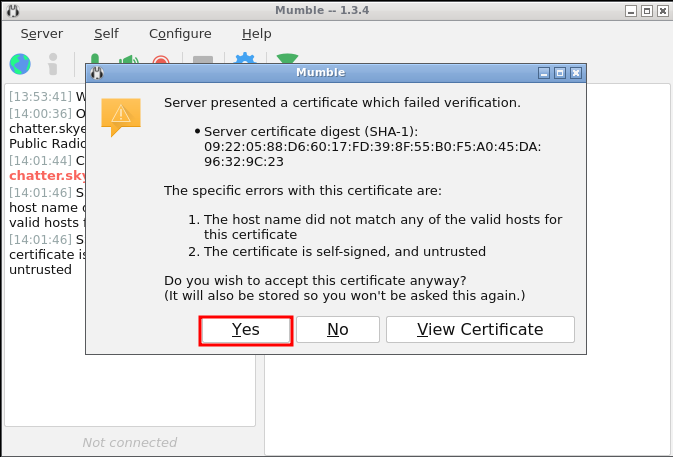This screenshot has width=673, height=457.
Task: Close the certificate warning dialog
Action: pyautogui.click(x=575, y=73)
